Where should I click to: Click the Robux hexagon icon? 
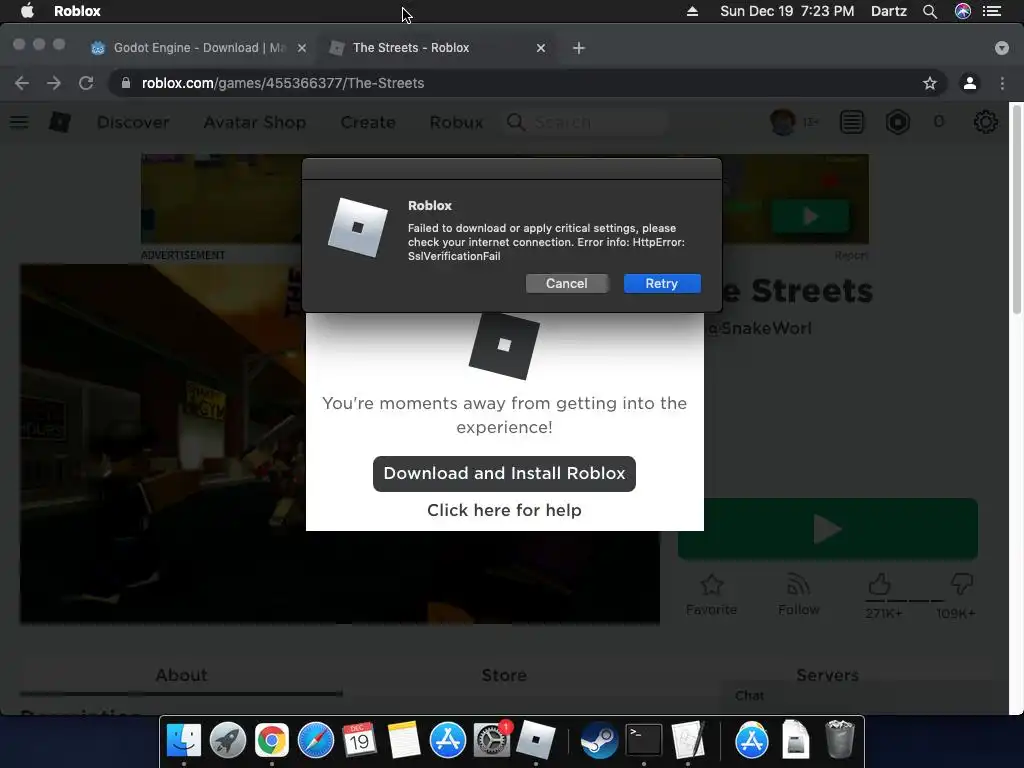coord(897,122)
